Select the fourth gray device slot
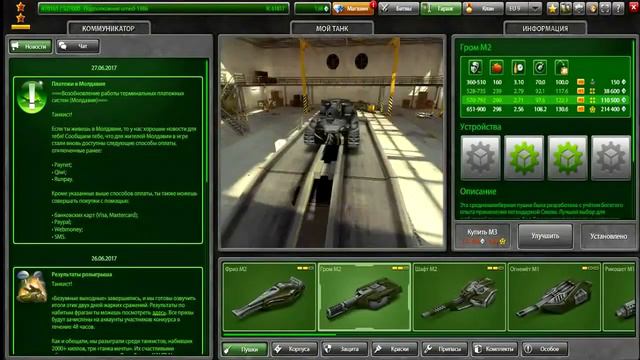640x360 pixels. [611, 158]
